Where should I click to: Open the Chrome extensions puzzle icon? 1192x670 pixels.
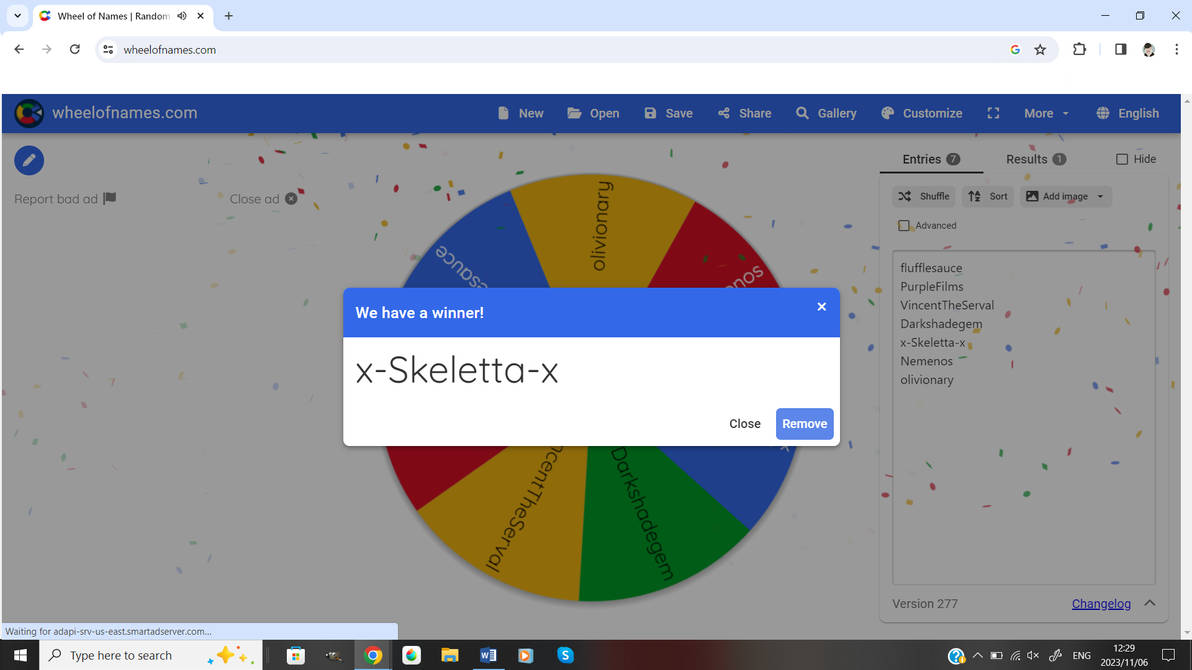pos(1079,49)
